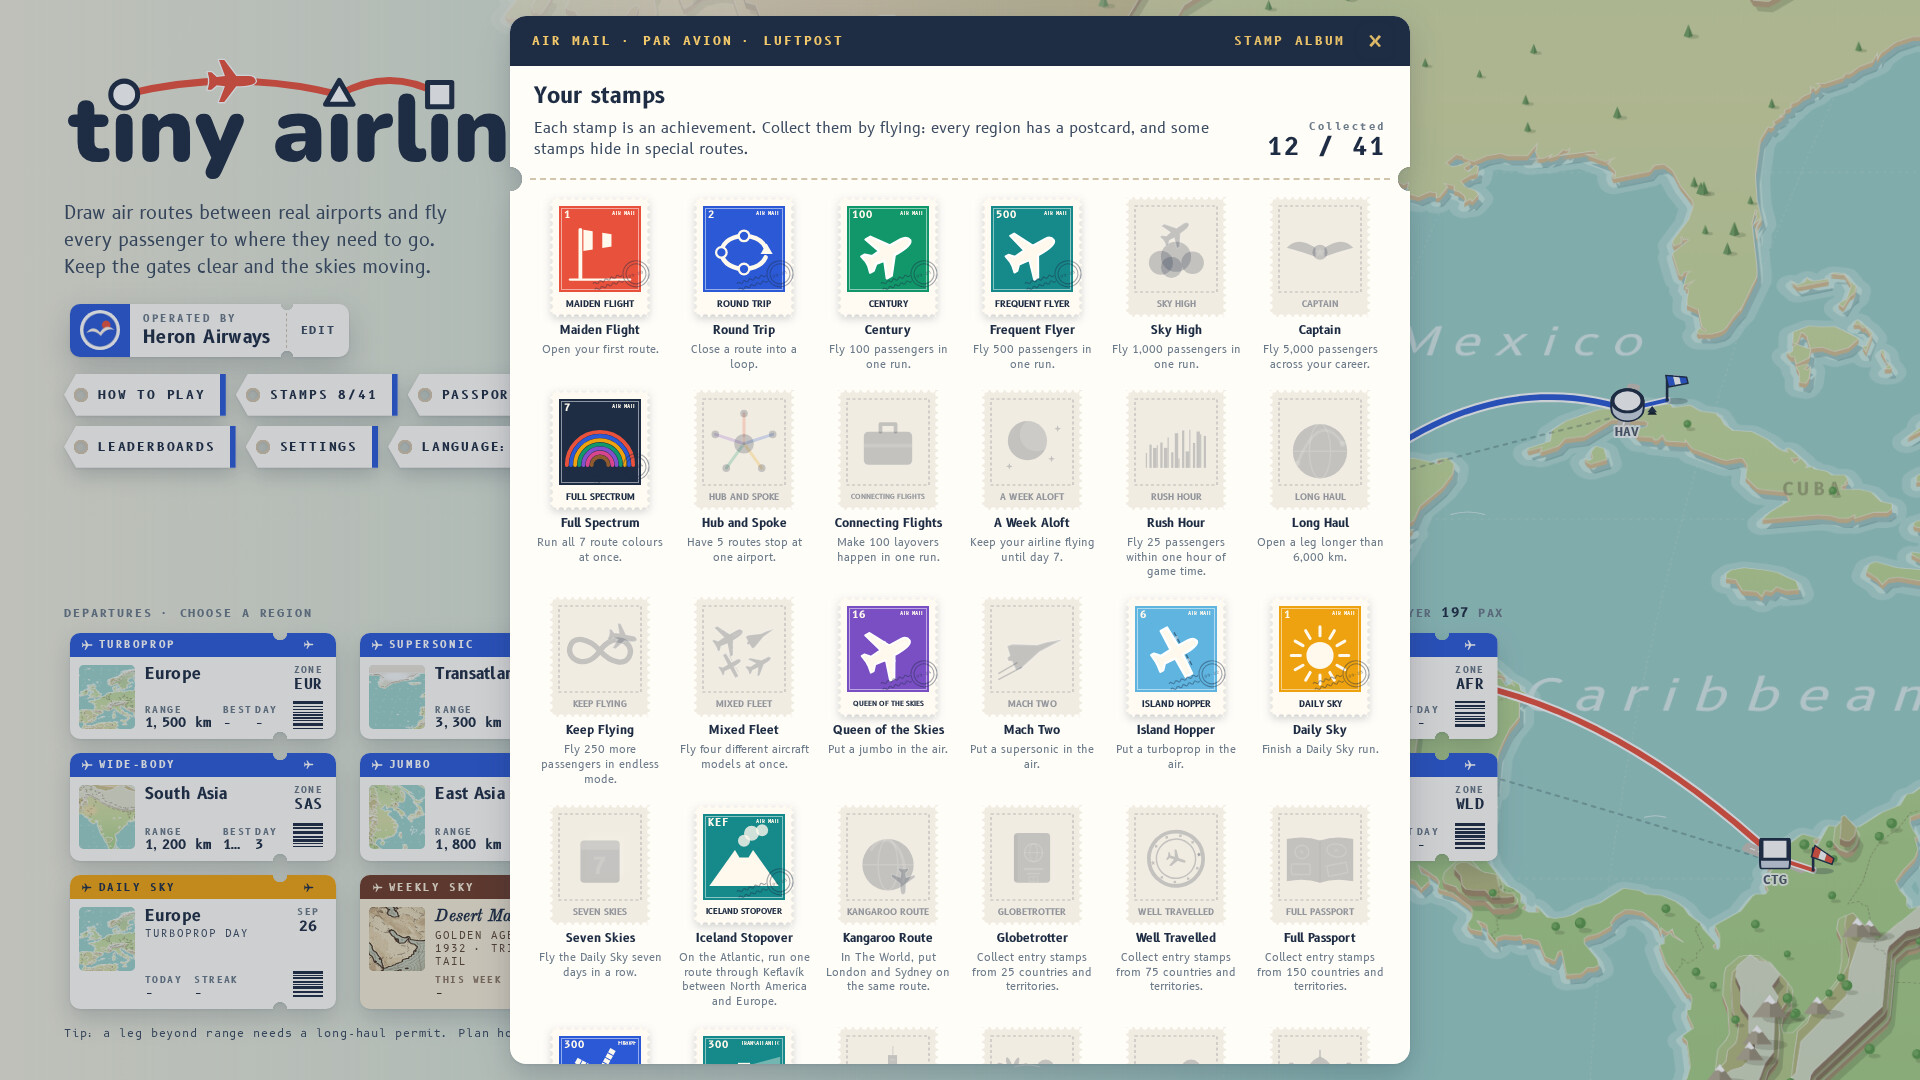Image resolution: width=1920 pixels, height=1080 pixels.
Task: Edit the Heron Airways operator name
Action: click(x=318, y=330)
